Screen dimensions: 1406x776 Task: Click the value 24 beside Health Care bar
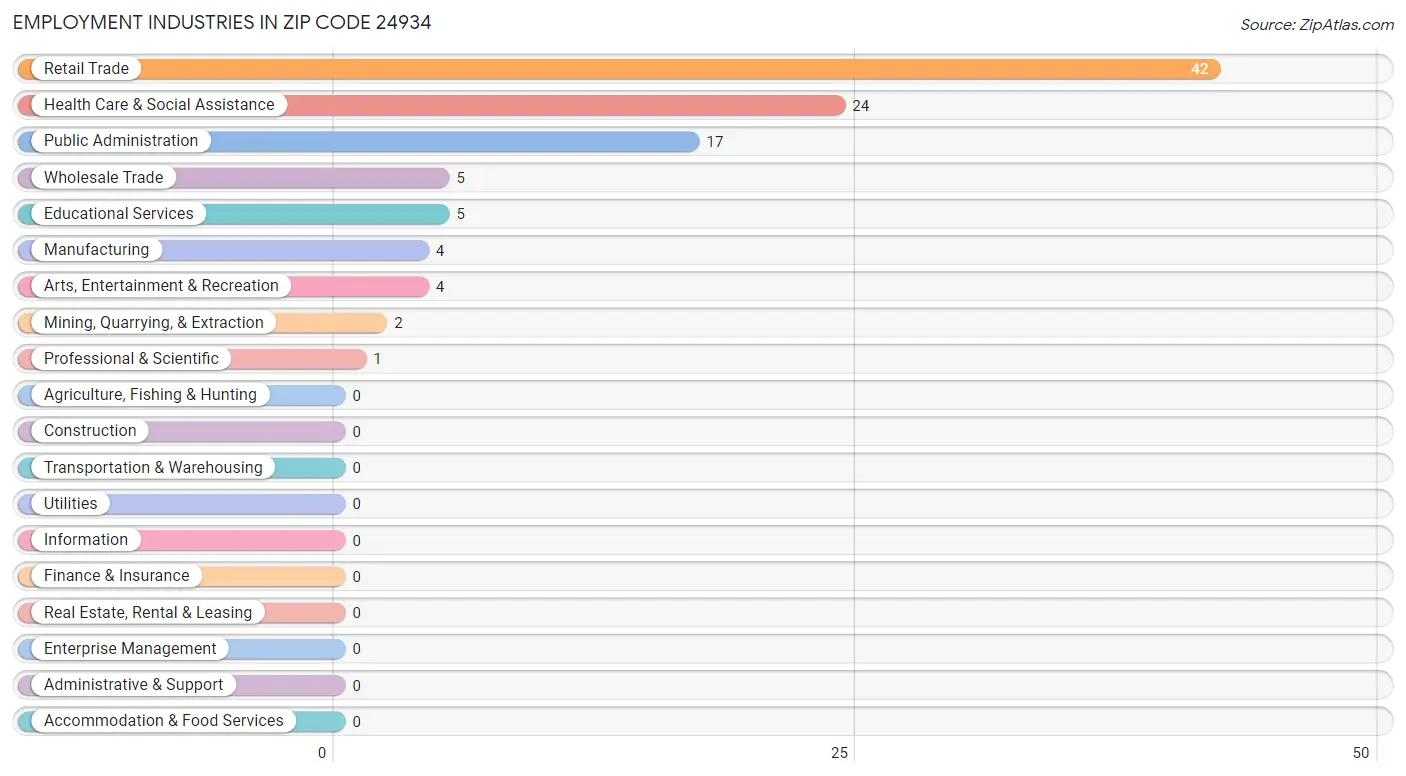[x=861, y=105]
